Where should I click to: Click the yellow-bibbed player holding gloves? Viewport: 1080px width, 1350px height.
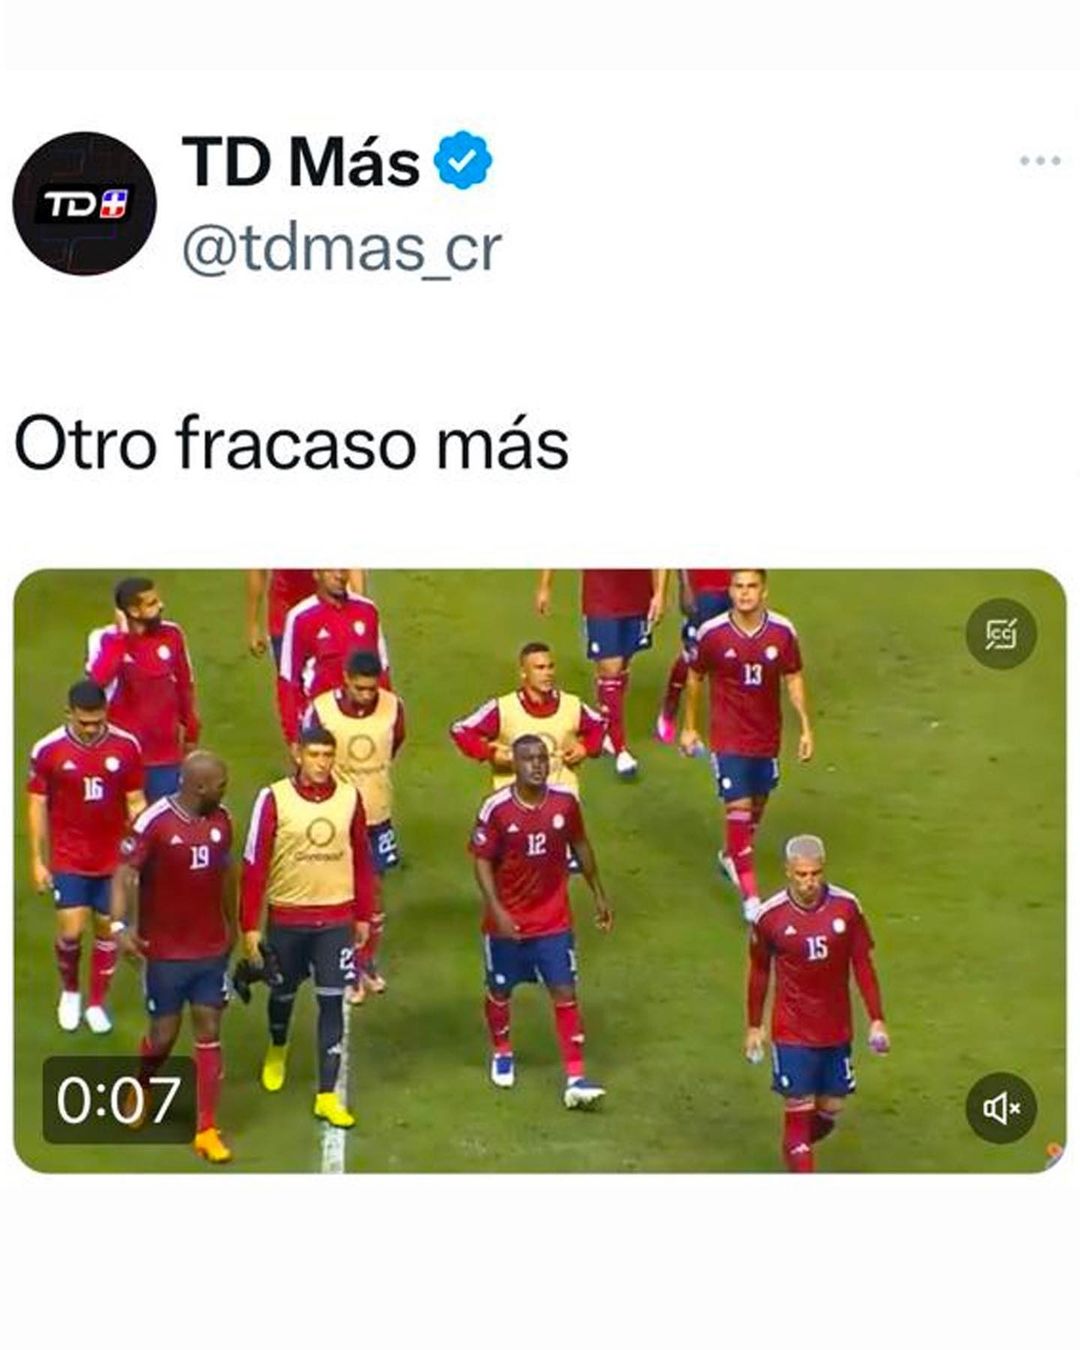click(305, 920)
